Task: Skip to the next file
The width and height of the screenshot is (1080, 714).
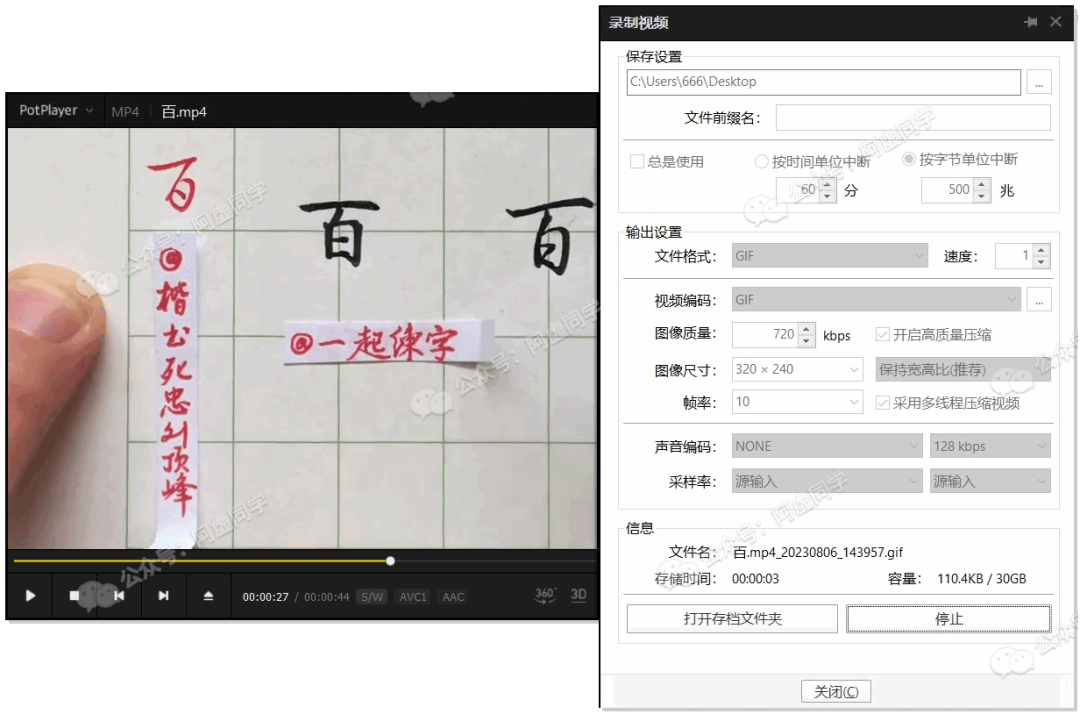Action: pyautogui.click(x=163, y=596)
